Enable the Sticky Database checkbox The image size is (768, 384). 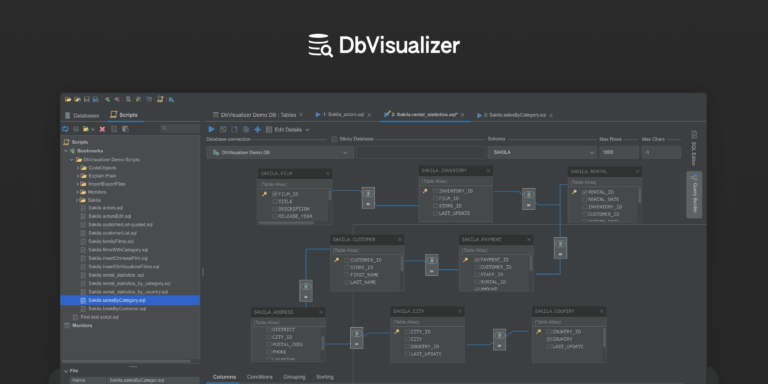[334, 139]
